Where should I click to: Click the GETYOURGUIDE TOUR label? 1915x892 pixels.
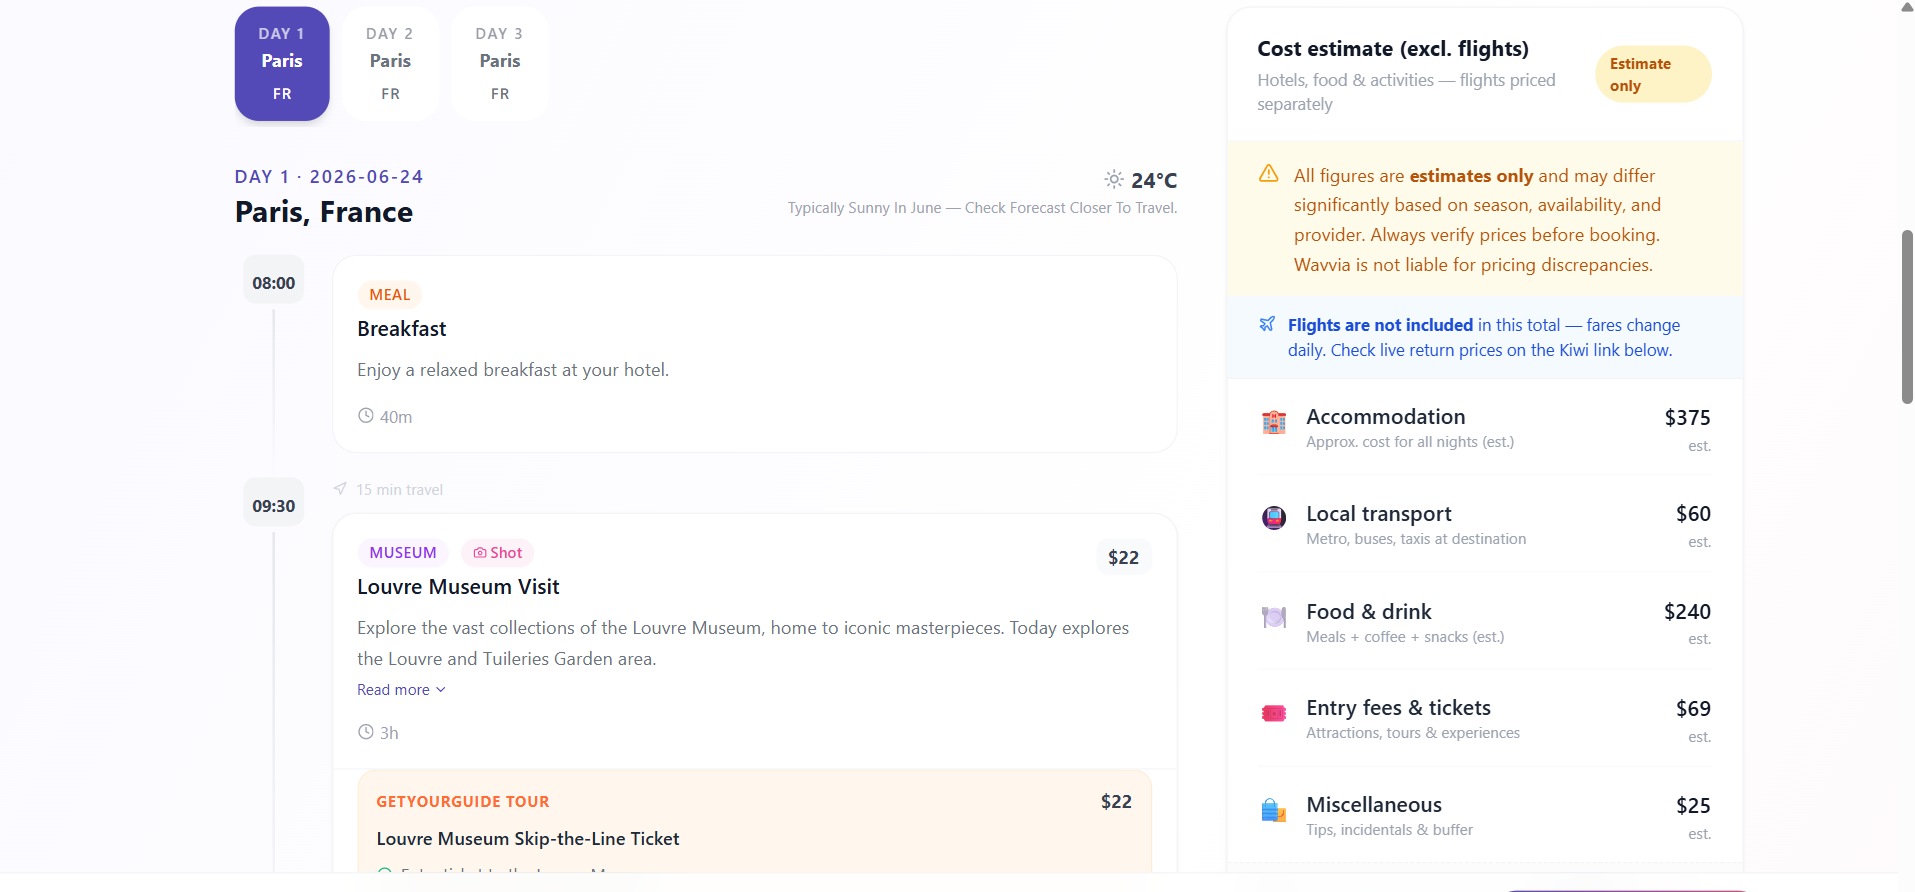(463, 802)
